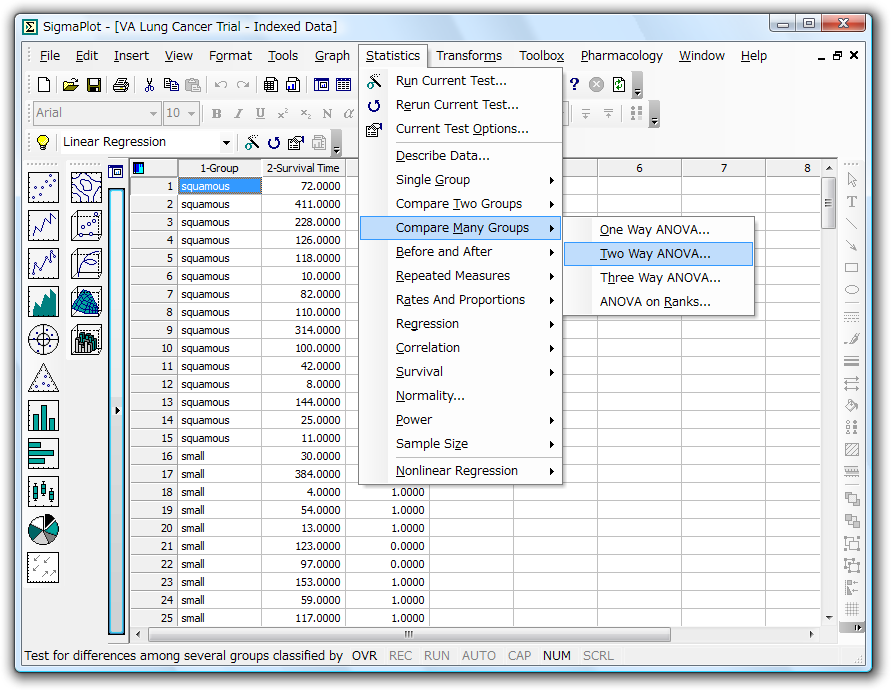Expand the Single Group submenu
The height and width of the screenshot is (690, 891).
(x=461, y=180)
